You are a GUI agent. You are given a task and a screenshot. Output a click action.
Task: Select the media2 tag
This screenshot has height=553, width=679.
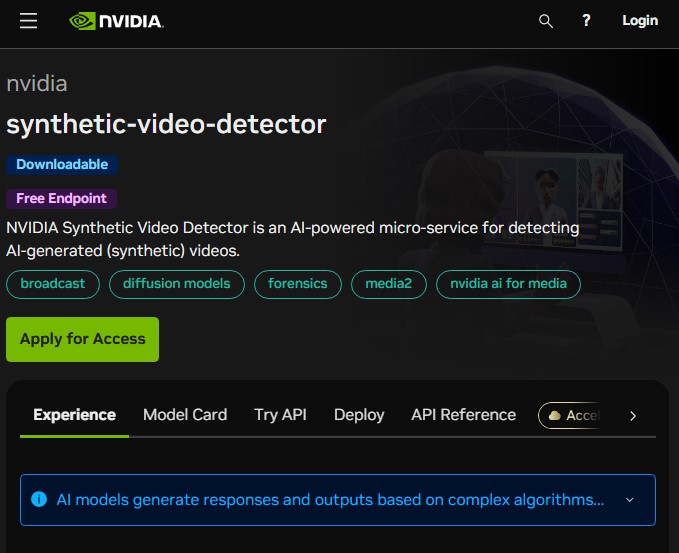[x=388, y=284]
